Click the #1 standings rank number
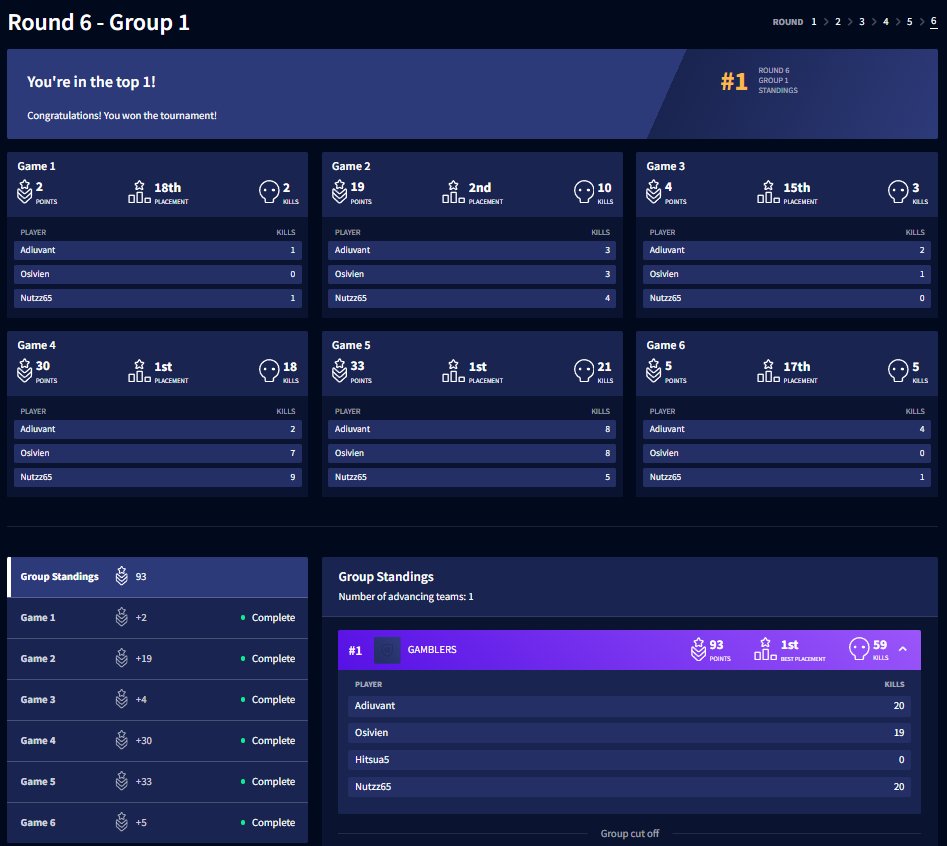Viewport: 947px width, 846px height. click(734, 81)
